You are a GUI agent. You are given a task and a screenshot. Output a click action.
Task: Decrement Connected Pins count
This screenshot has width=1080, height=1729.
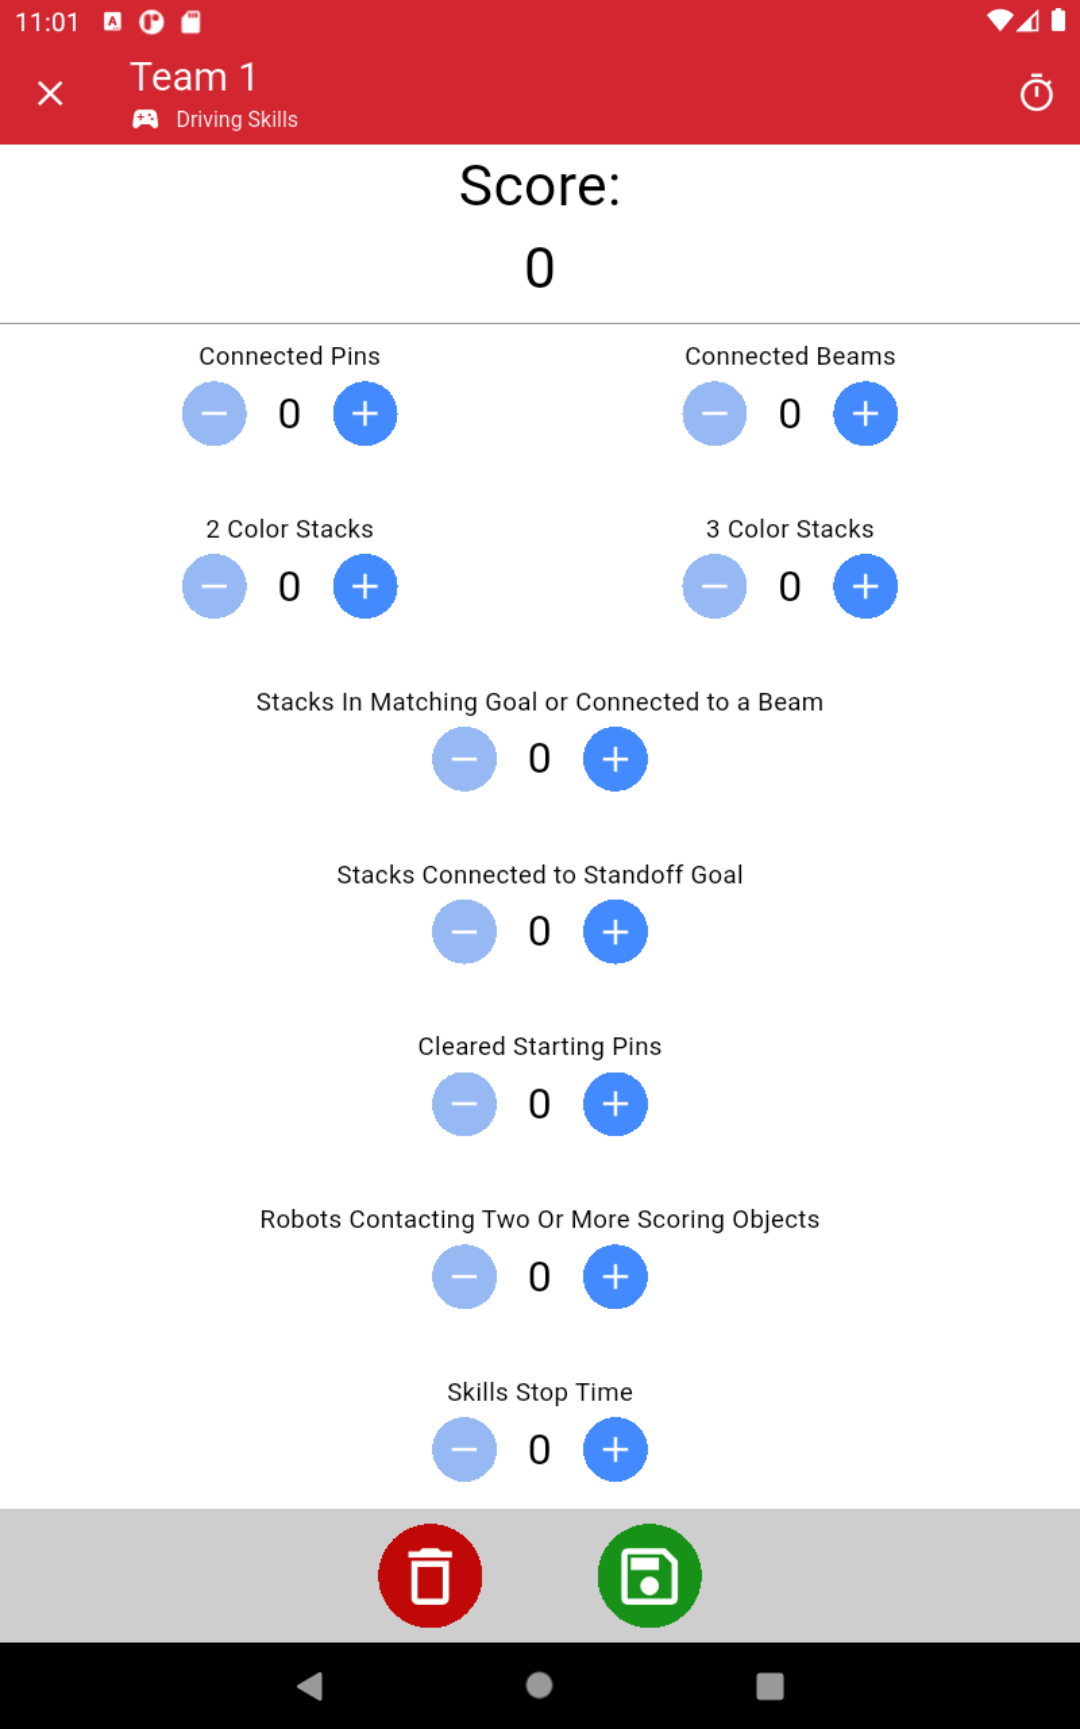click(x=214, y=413)
